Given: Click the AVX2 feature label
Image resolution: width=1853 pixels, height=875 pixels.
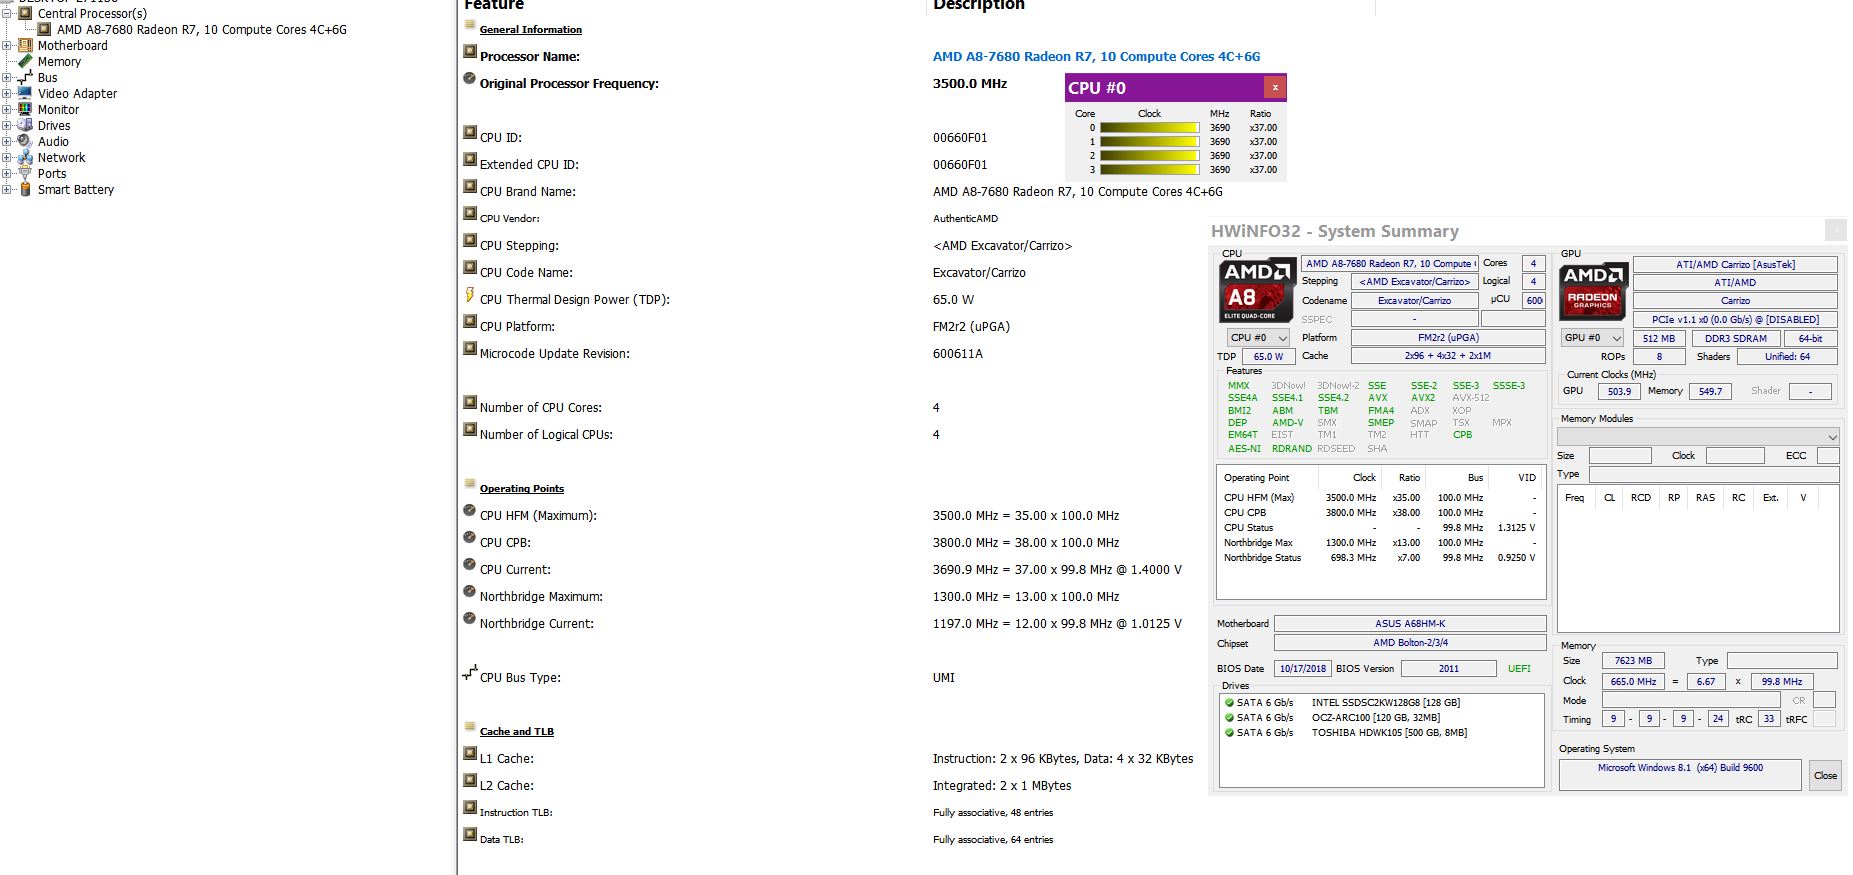Looking at the screenshot, I should pos(1423,398).
